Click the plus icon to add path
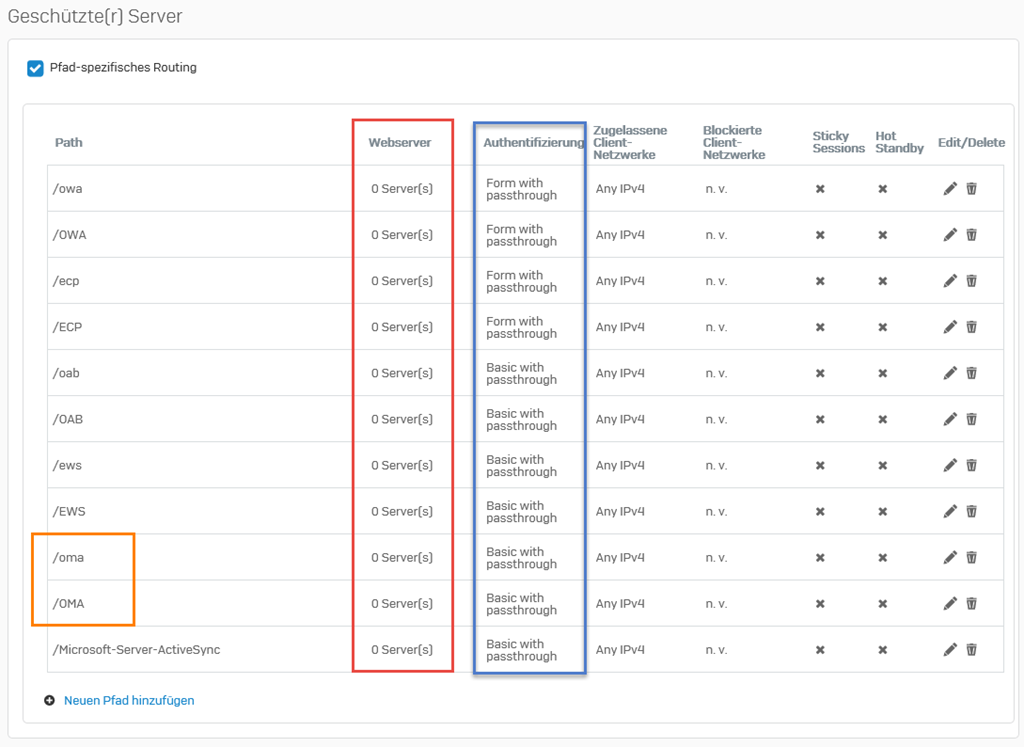Image resolution: width=1024 pixels, height=747 pixels. (50, 701)
